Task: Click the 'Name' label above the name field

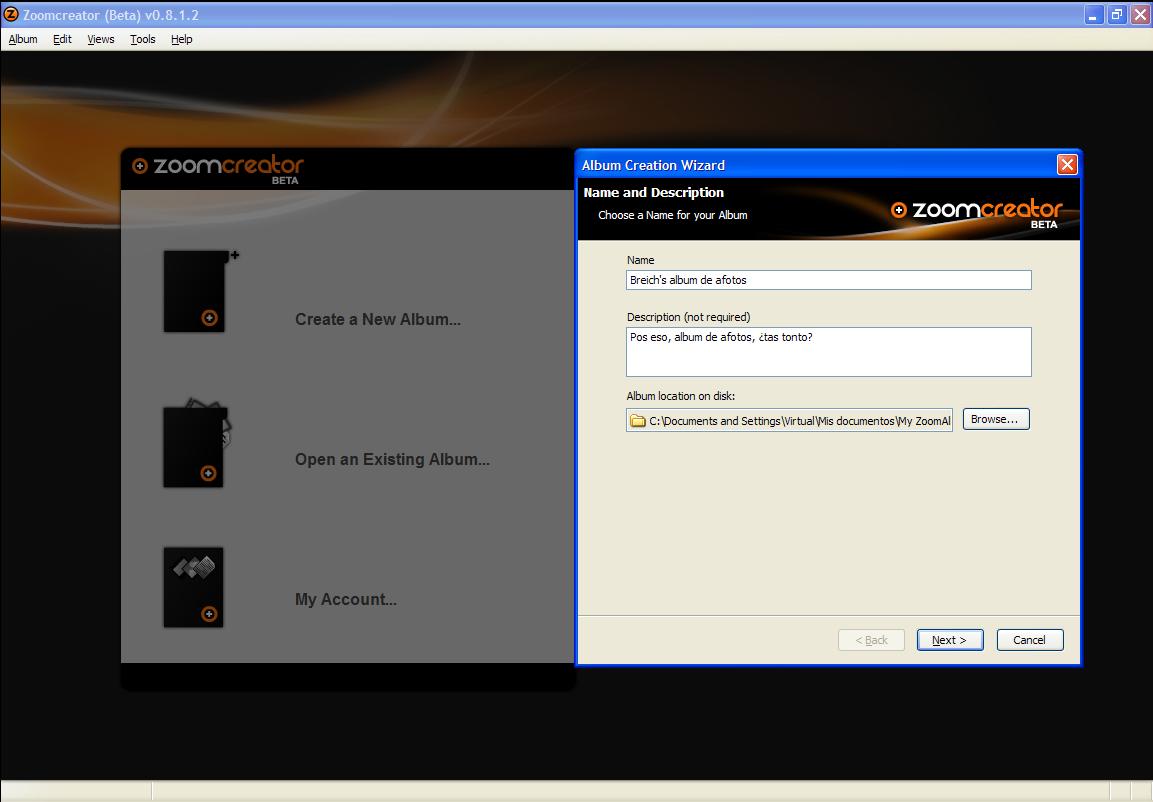Action: point(640,259)
